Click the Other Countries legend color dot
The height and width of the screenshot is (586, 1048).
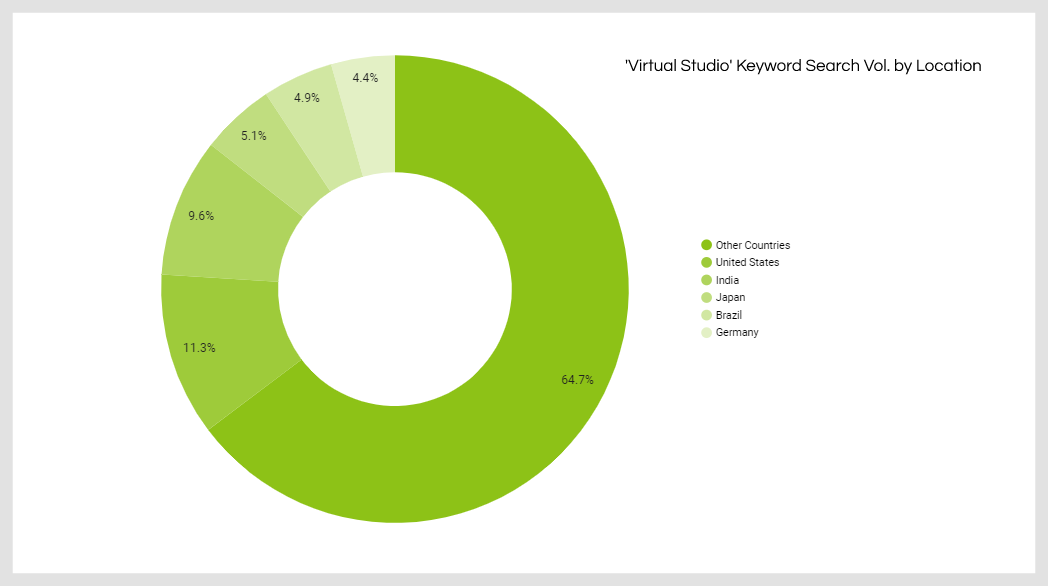click(x=706, y=245)
